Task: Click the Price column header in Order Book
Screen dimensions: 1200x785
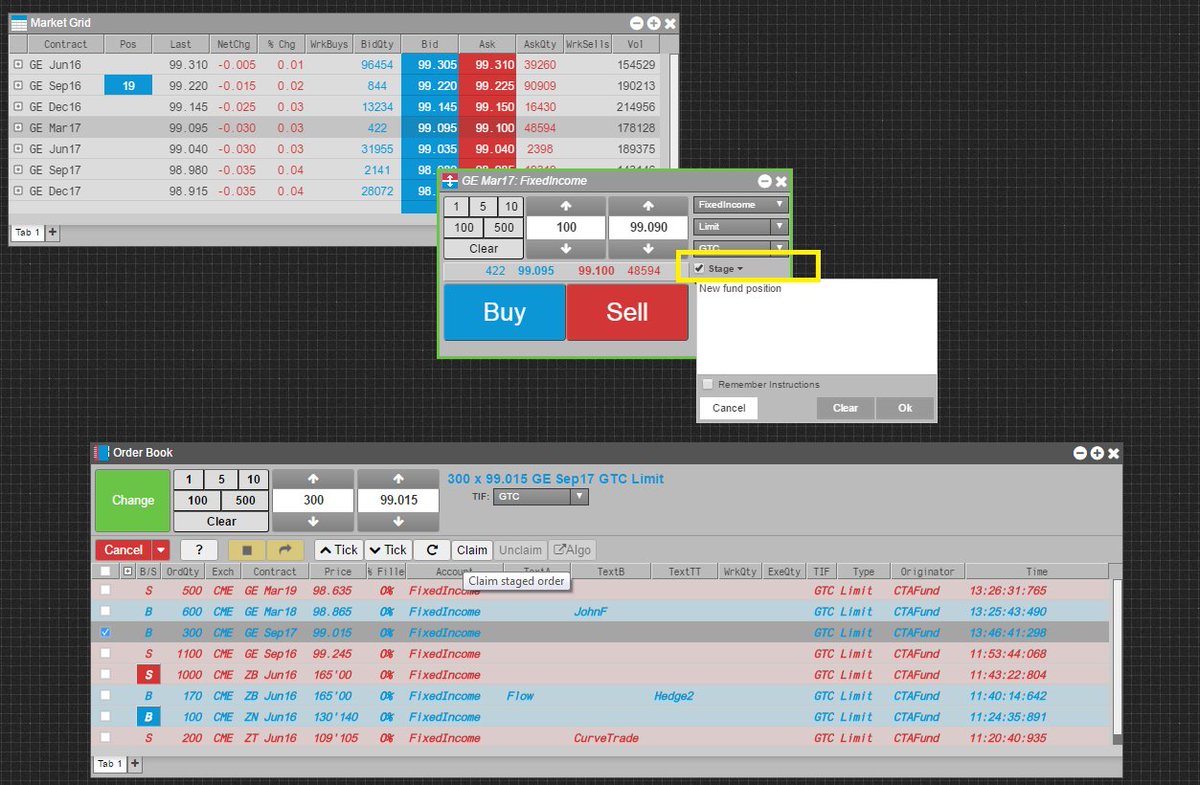Action: [338, 571]
